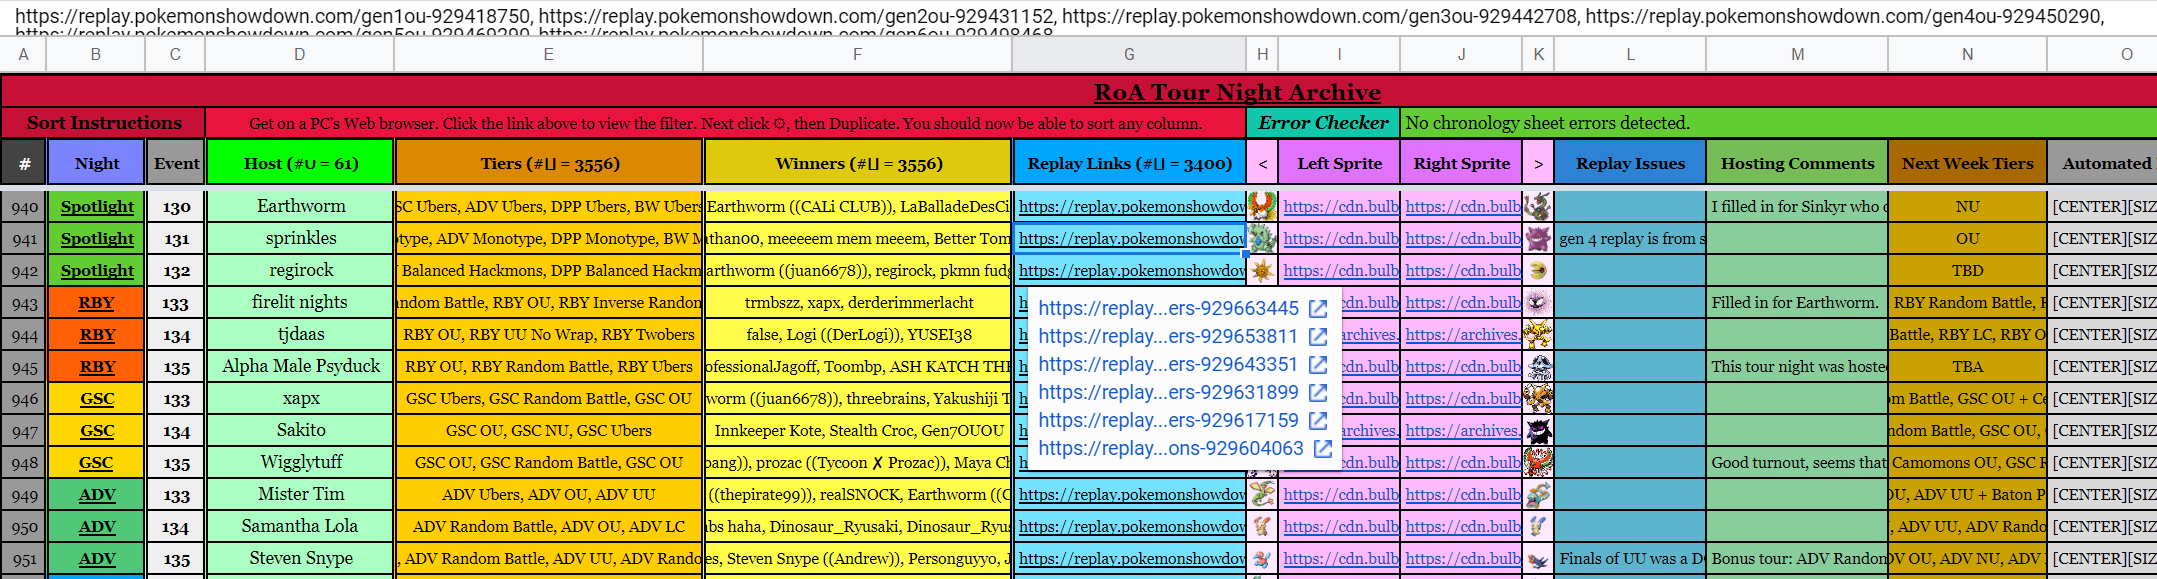Click 'No chronology sheet errors detected.' cell
2157x579 pixels.
pyautogui.click(x=1778, y=123)
